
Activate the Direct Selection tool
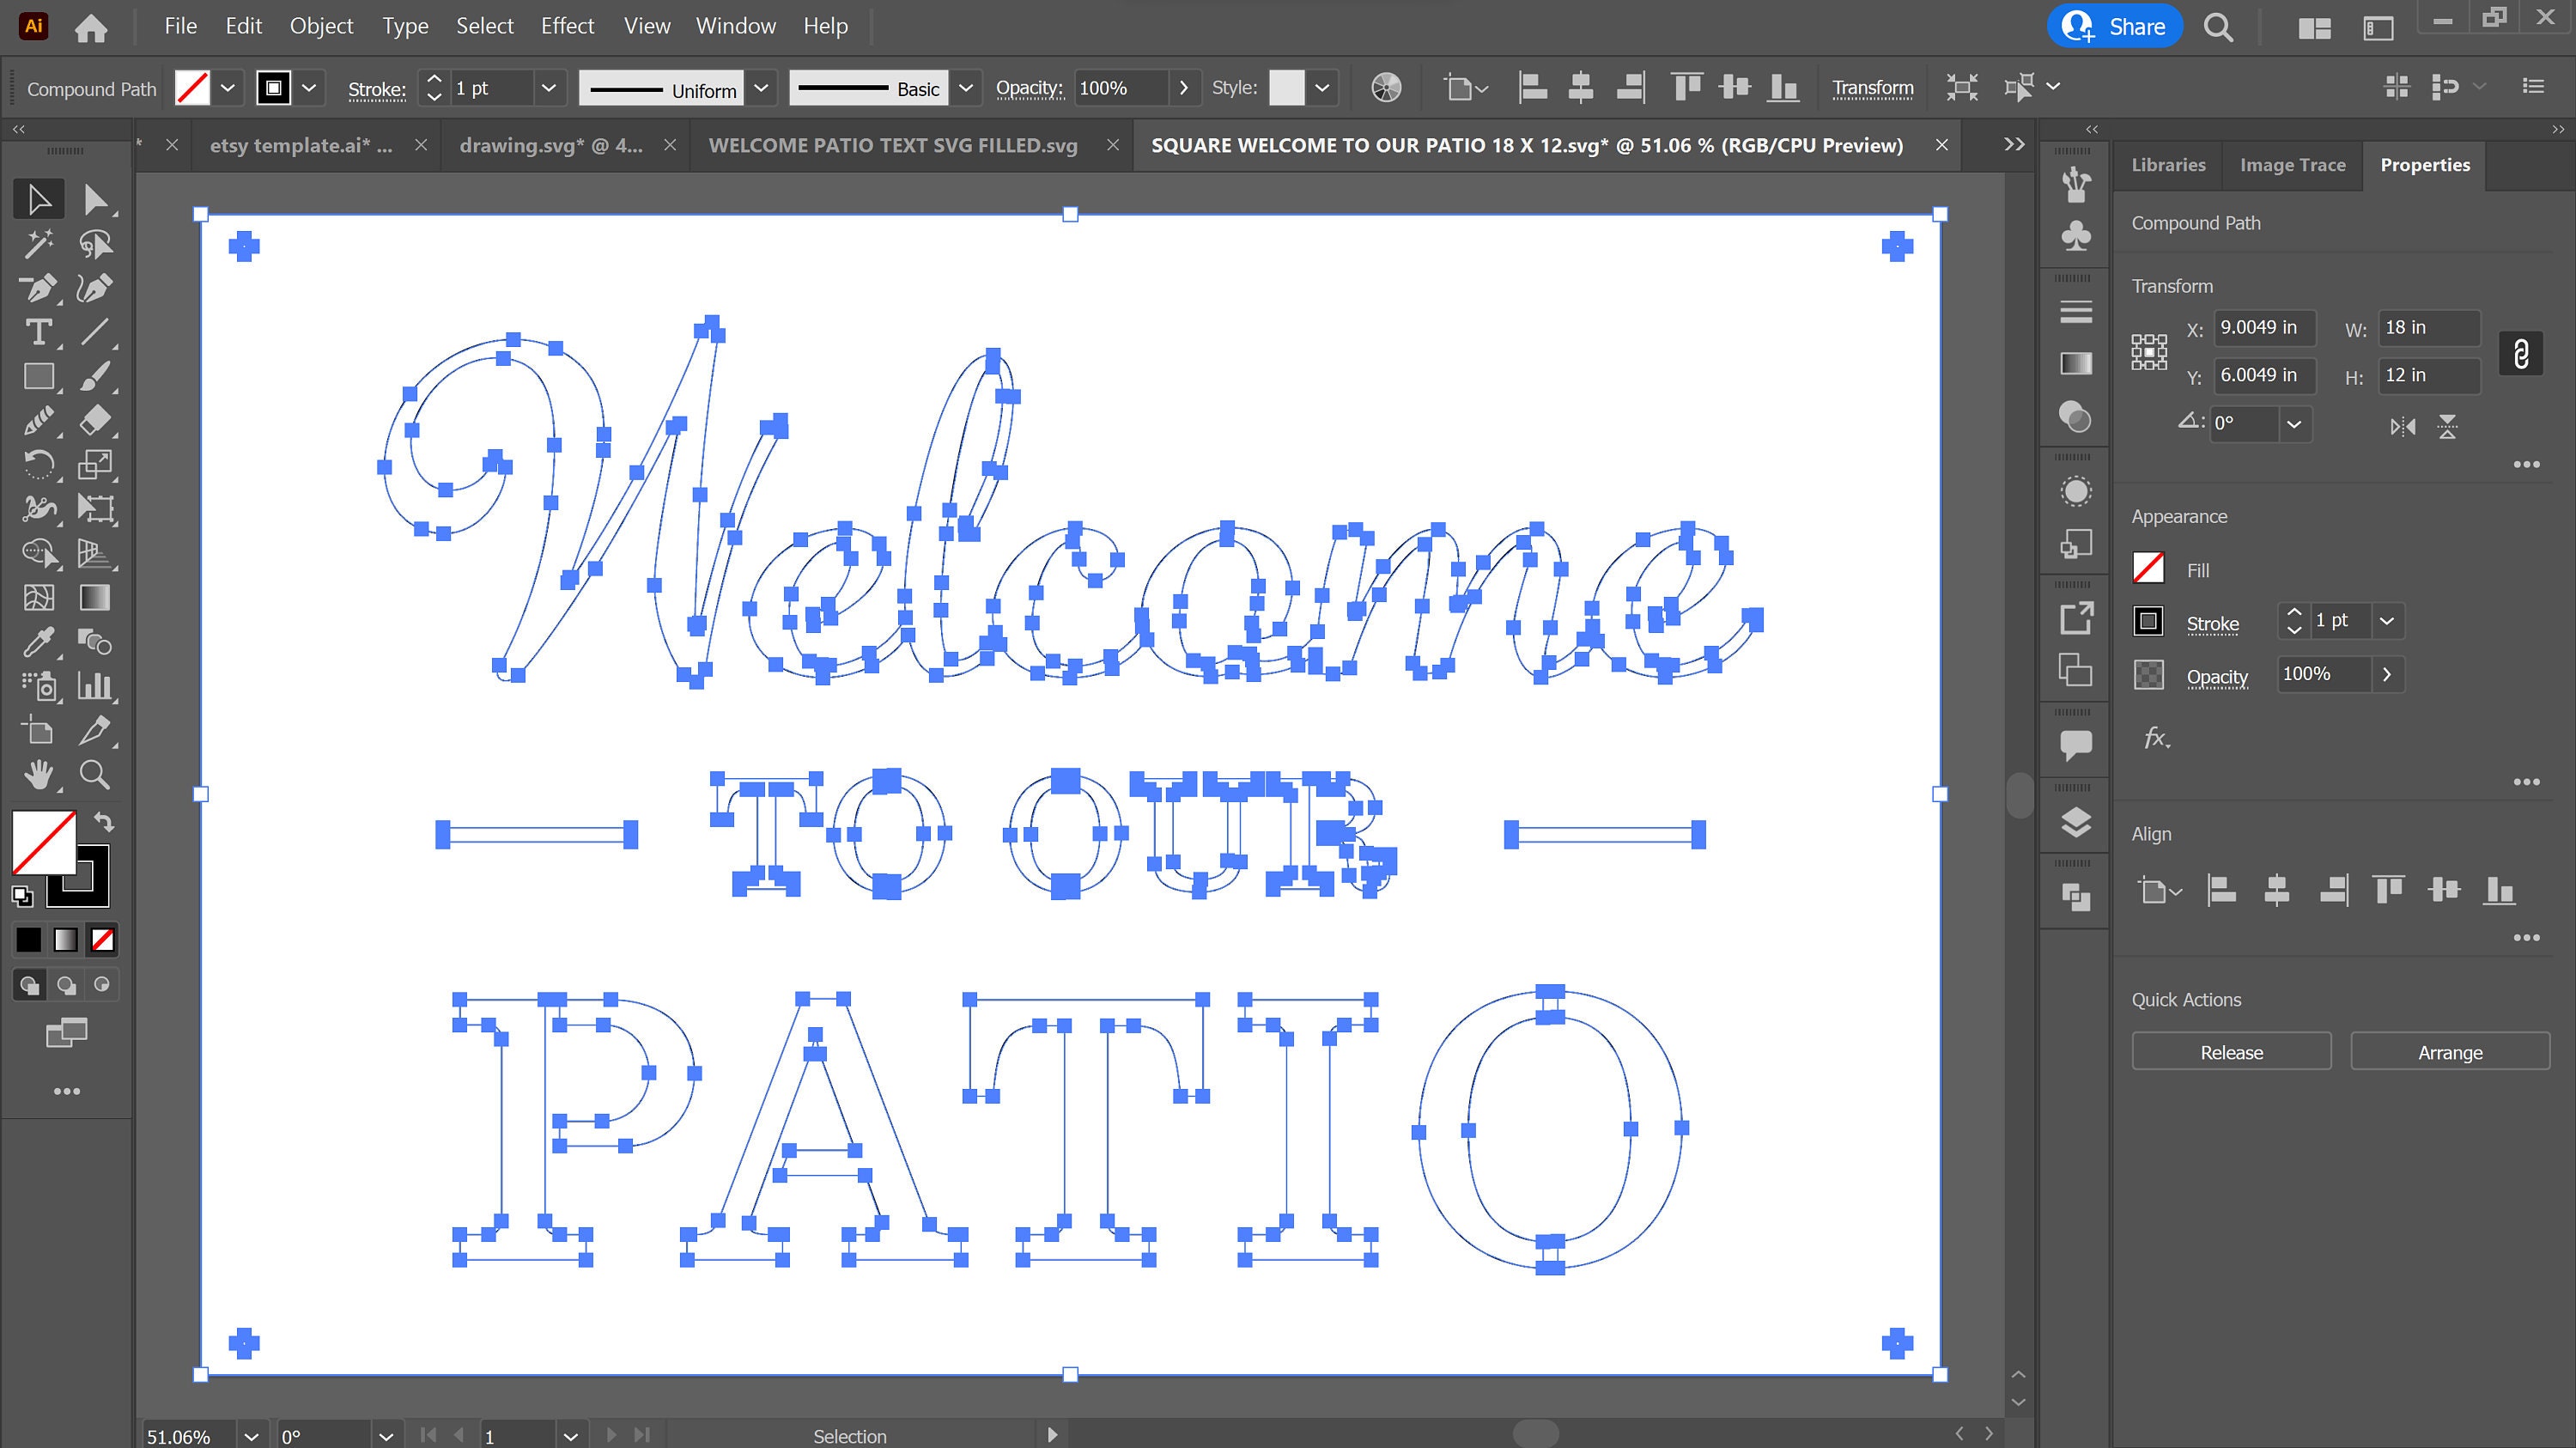pyautogui.click(x=97, y=198)
